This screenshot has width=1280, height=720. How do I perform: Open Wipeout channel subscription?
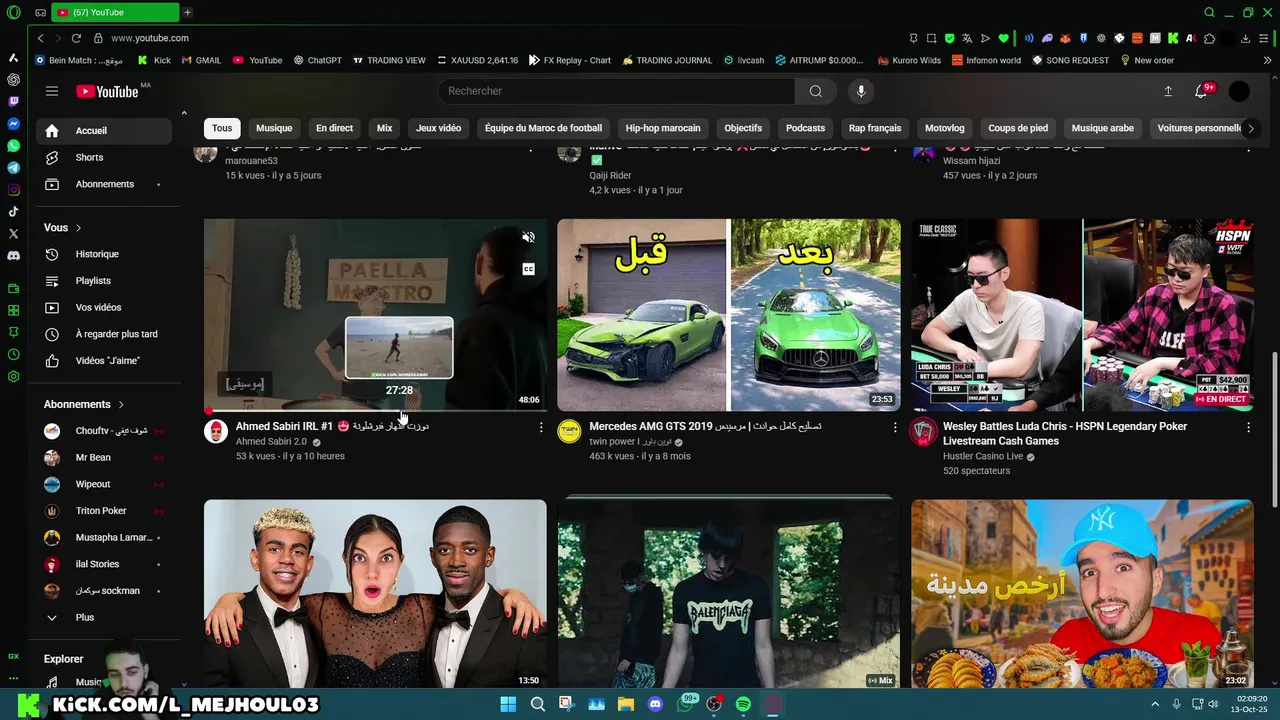coord(104,484)
